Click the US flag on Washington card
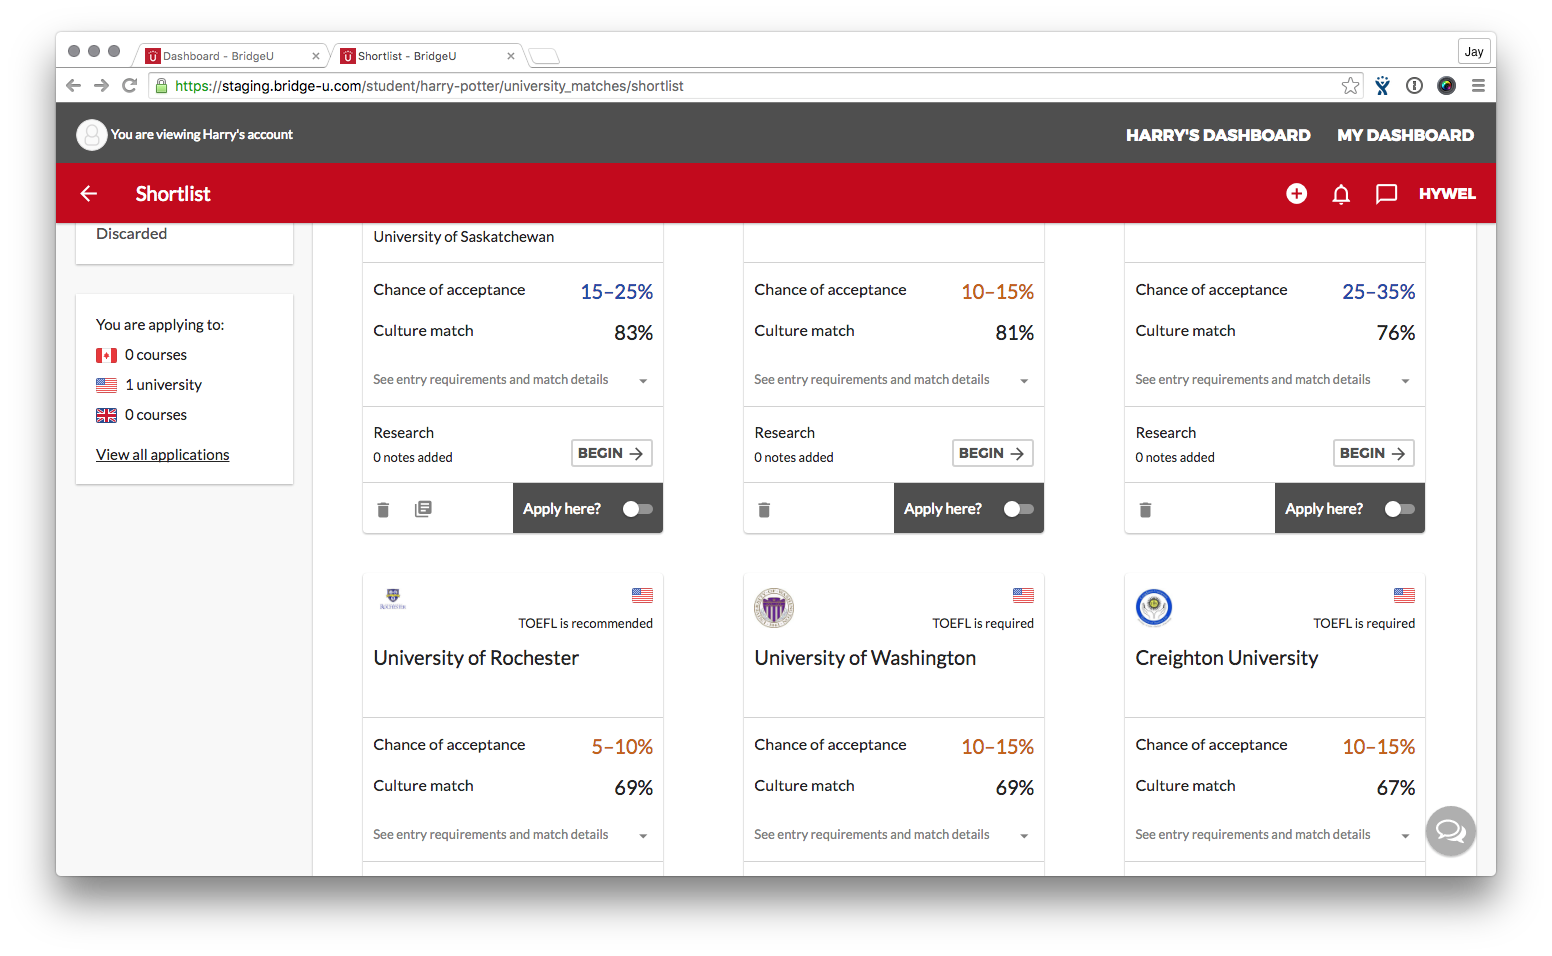This screenshot has width=1552, height=956. (x=1023, y=595)
